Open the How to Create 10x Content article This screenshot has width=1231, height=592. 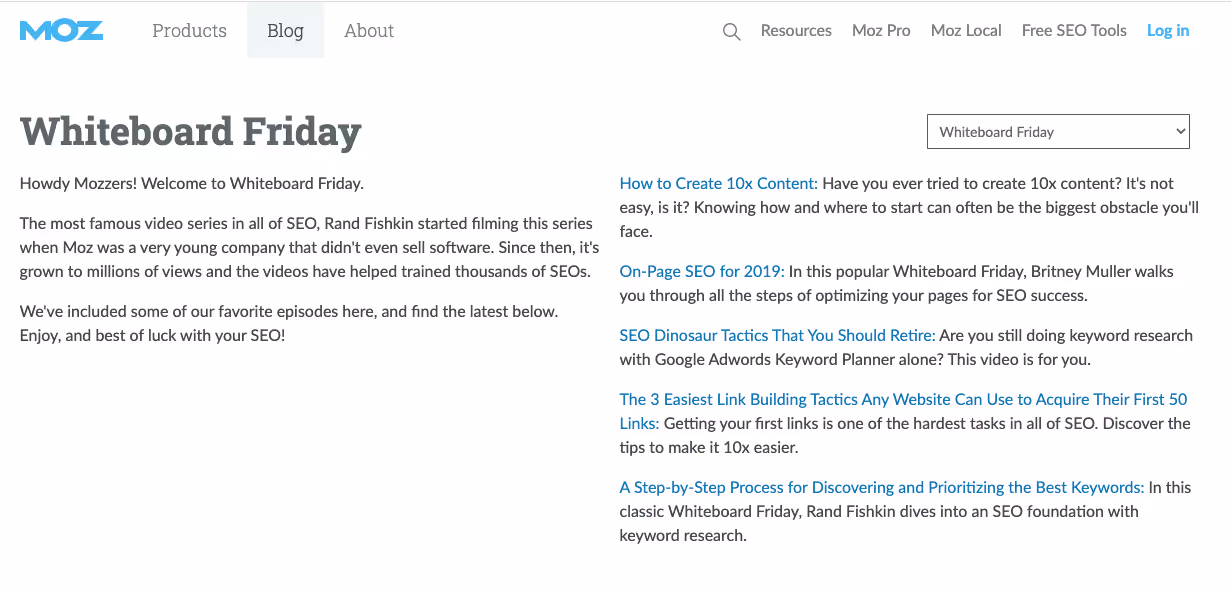point(719,183)
